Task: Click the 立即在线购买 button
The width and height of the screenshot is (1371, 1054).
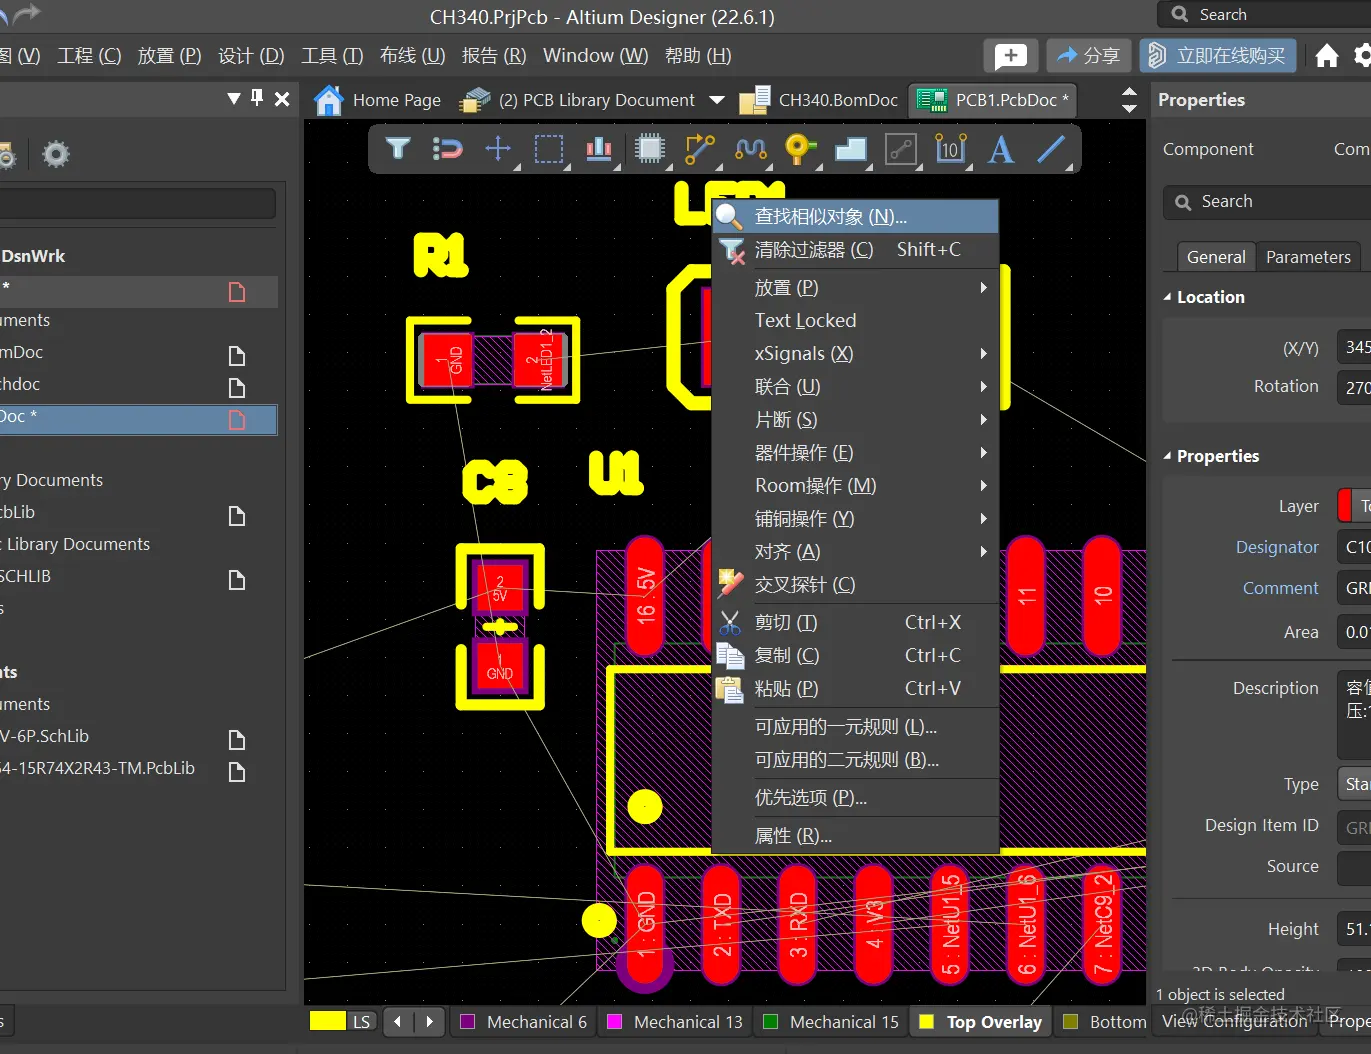Action: click(x=1218, y=56)
